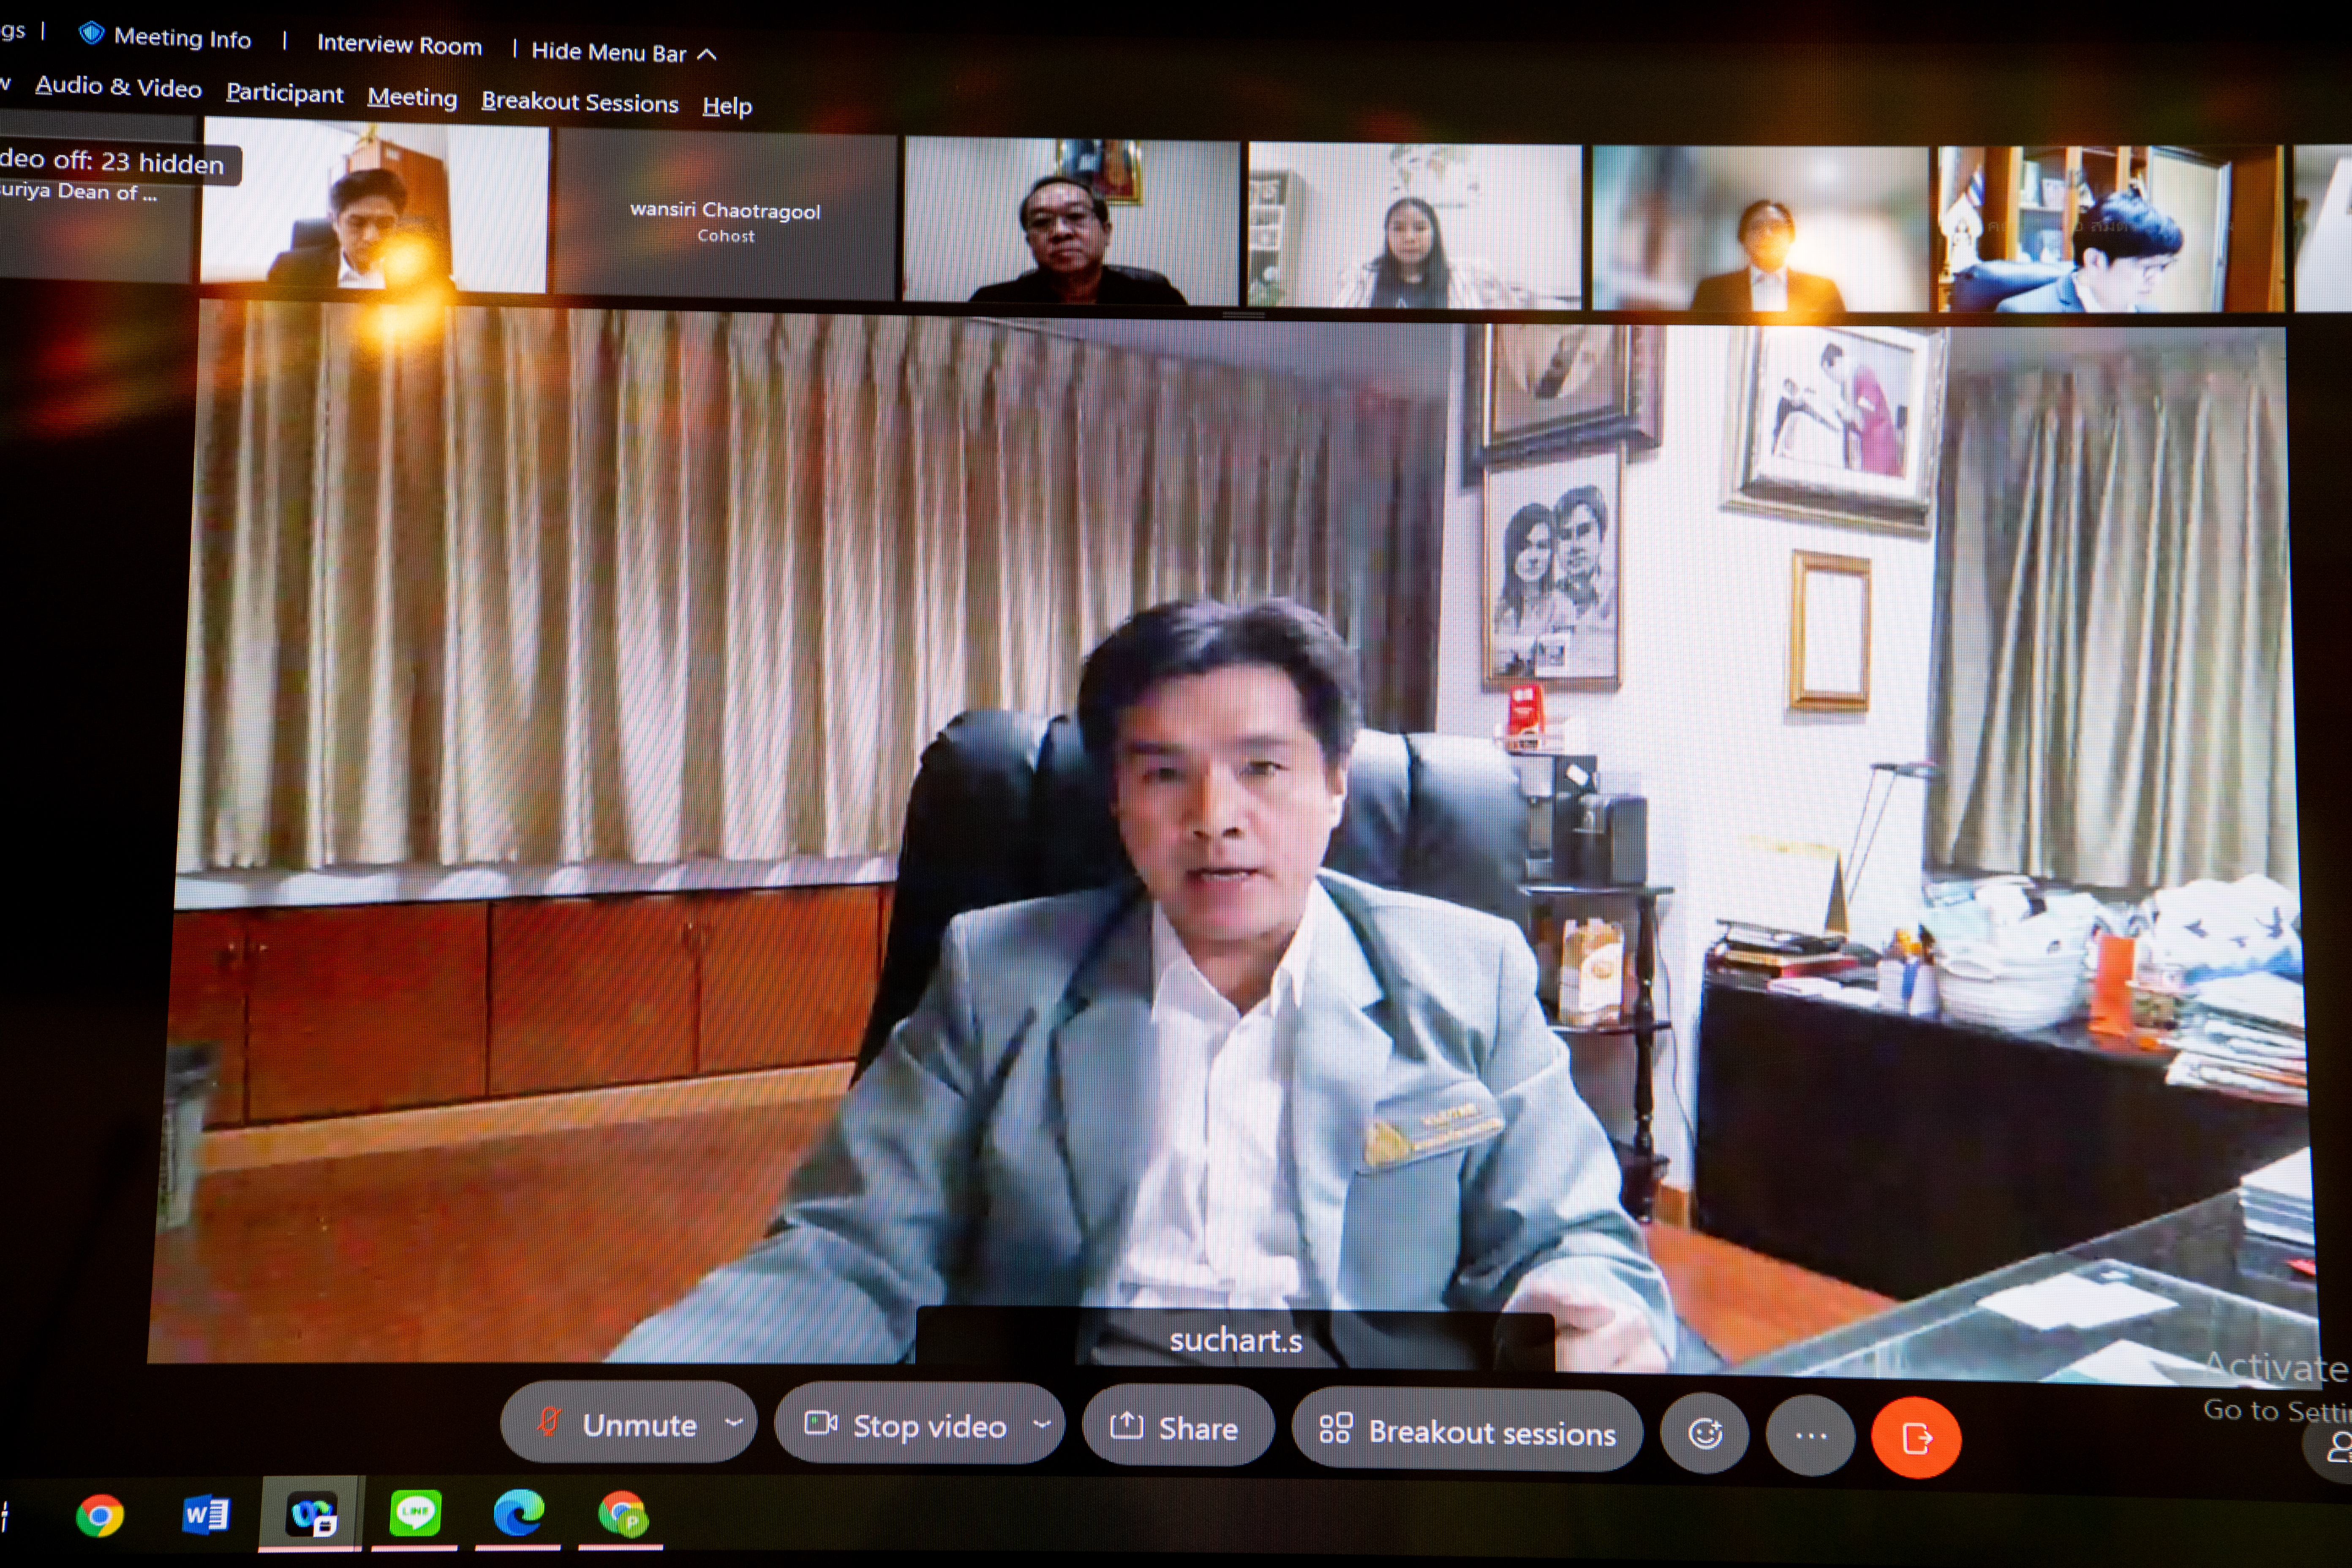This screenshot has width=2352, height=1568.
Task: Select thumbnail of man in black jacket with glasses
Action: 1070,220
